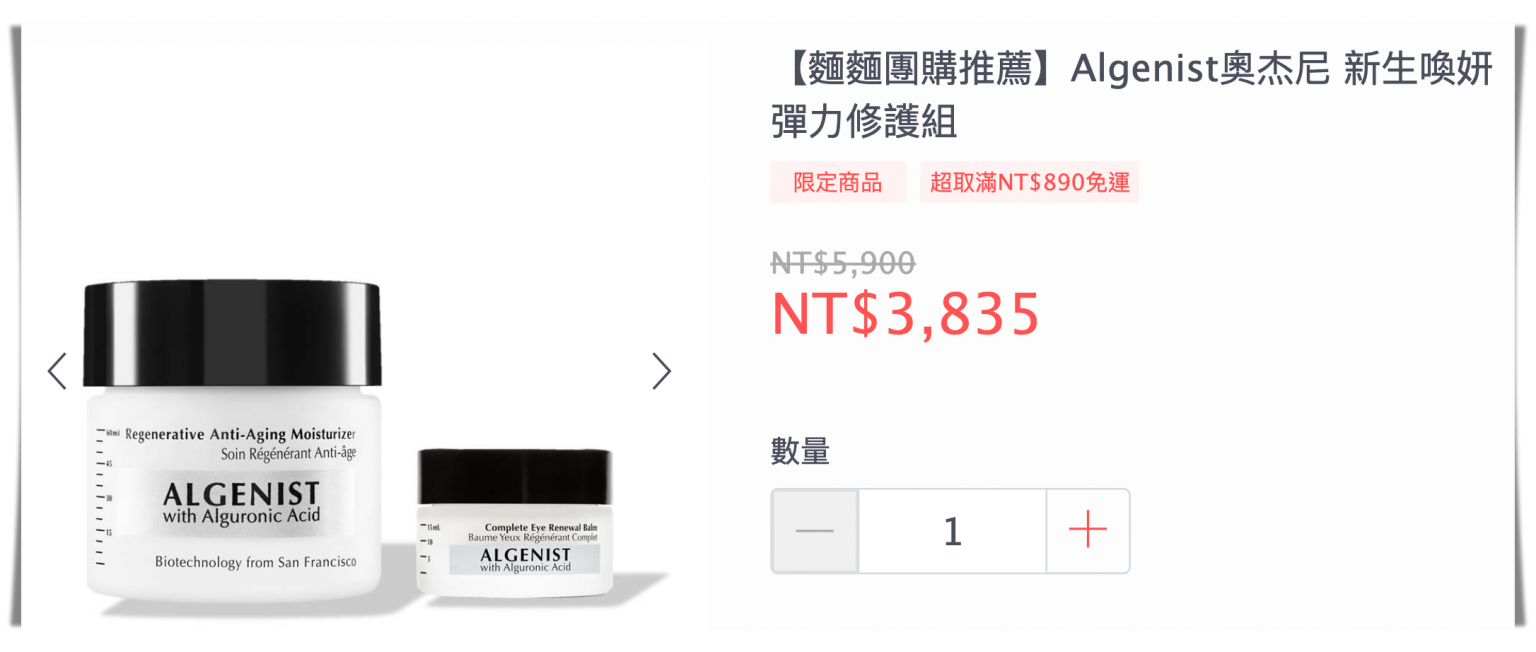Click ALGENIST logo on the eye balm jar
Image resolution: width=1536 pixels, height=652 pixels.
point(525,555)
